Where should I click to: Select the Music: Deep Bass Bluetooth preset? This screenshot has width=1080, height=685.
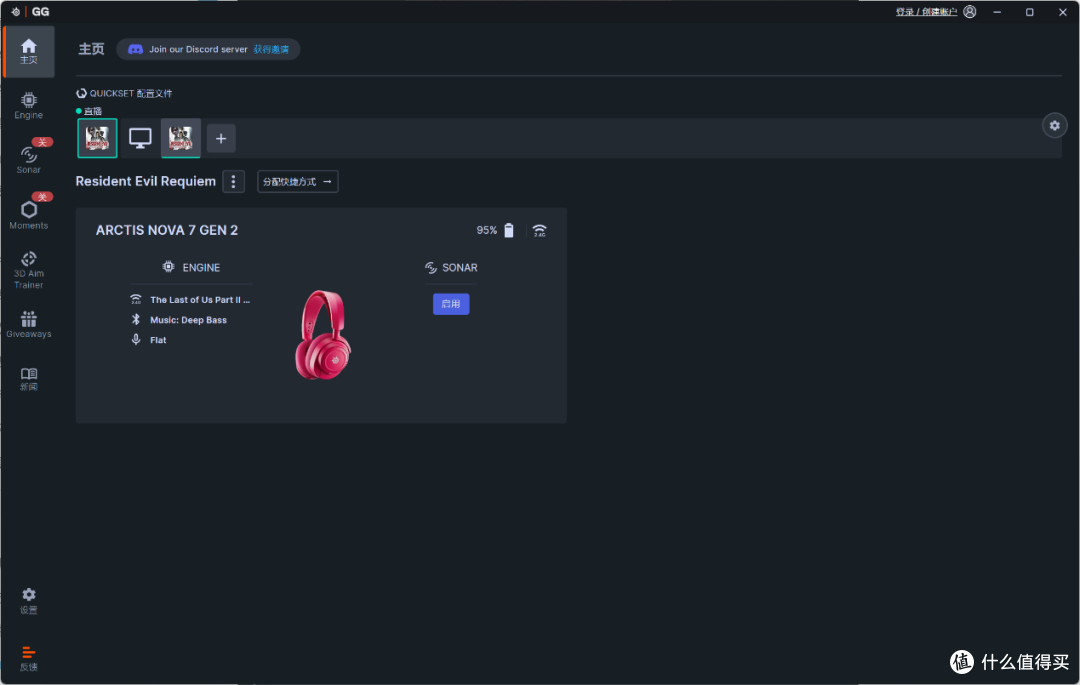point(188,319)
